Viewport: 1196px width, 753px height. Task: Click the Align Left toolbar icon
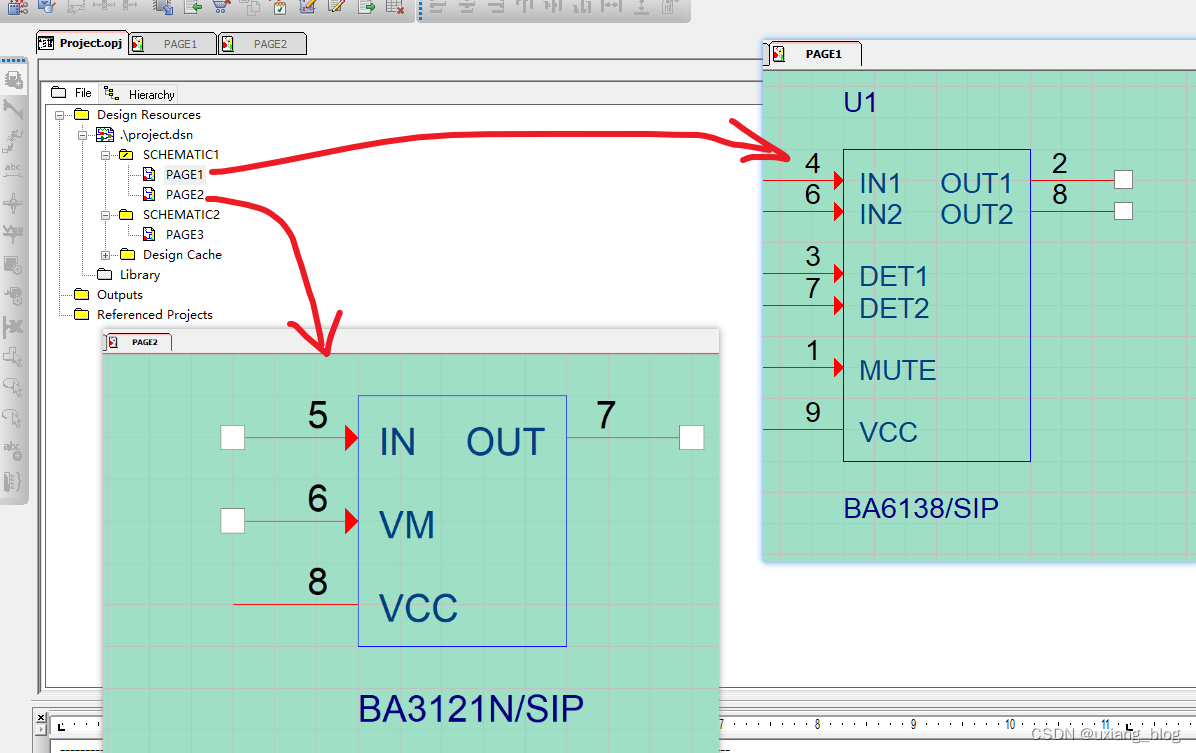438,7
